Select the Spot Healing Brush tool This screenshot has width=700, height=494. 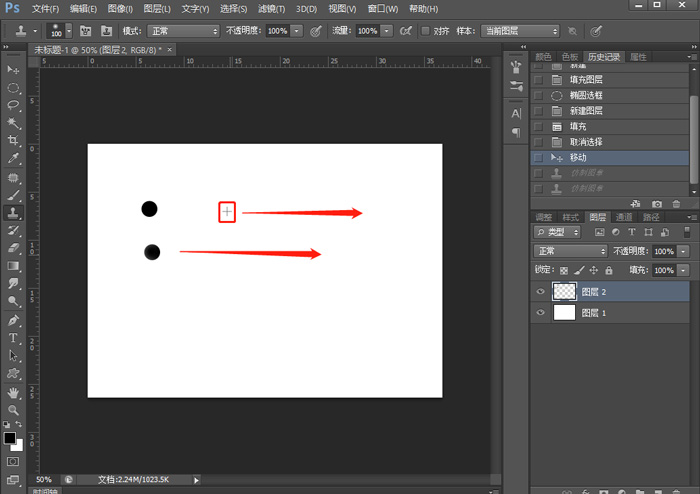13,178
